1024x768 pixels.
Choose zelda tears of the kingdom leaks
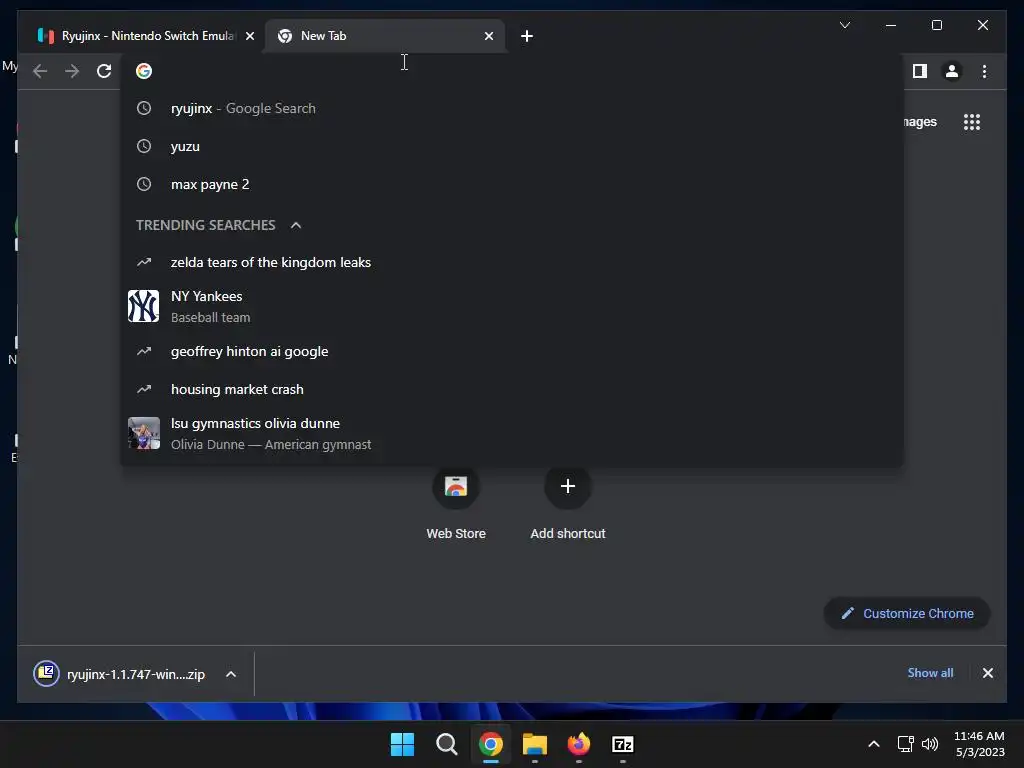[x=512, y=263]
